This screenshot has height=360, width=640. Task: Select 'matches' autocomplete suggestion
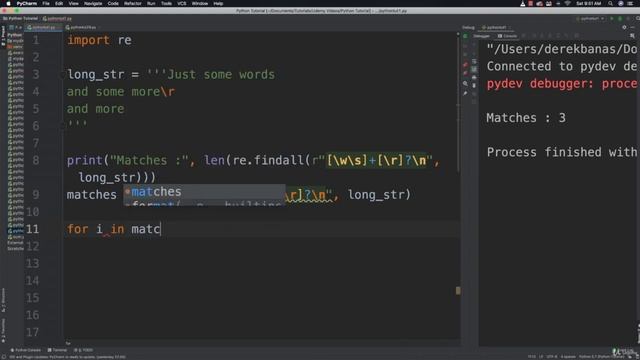point(204,191)
